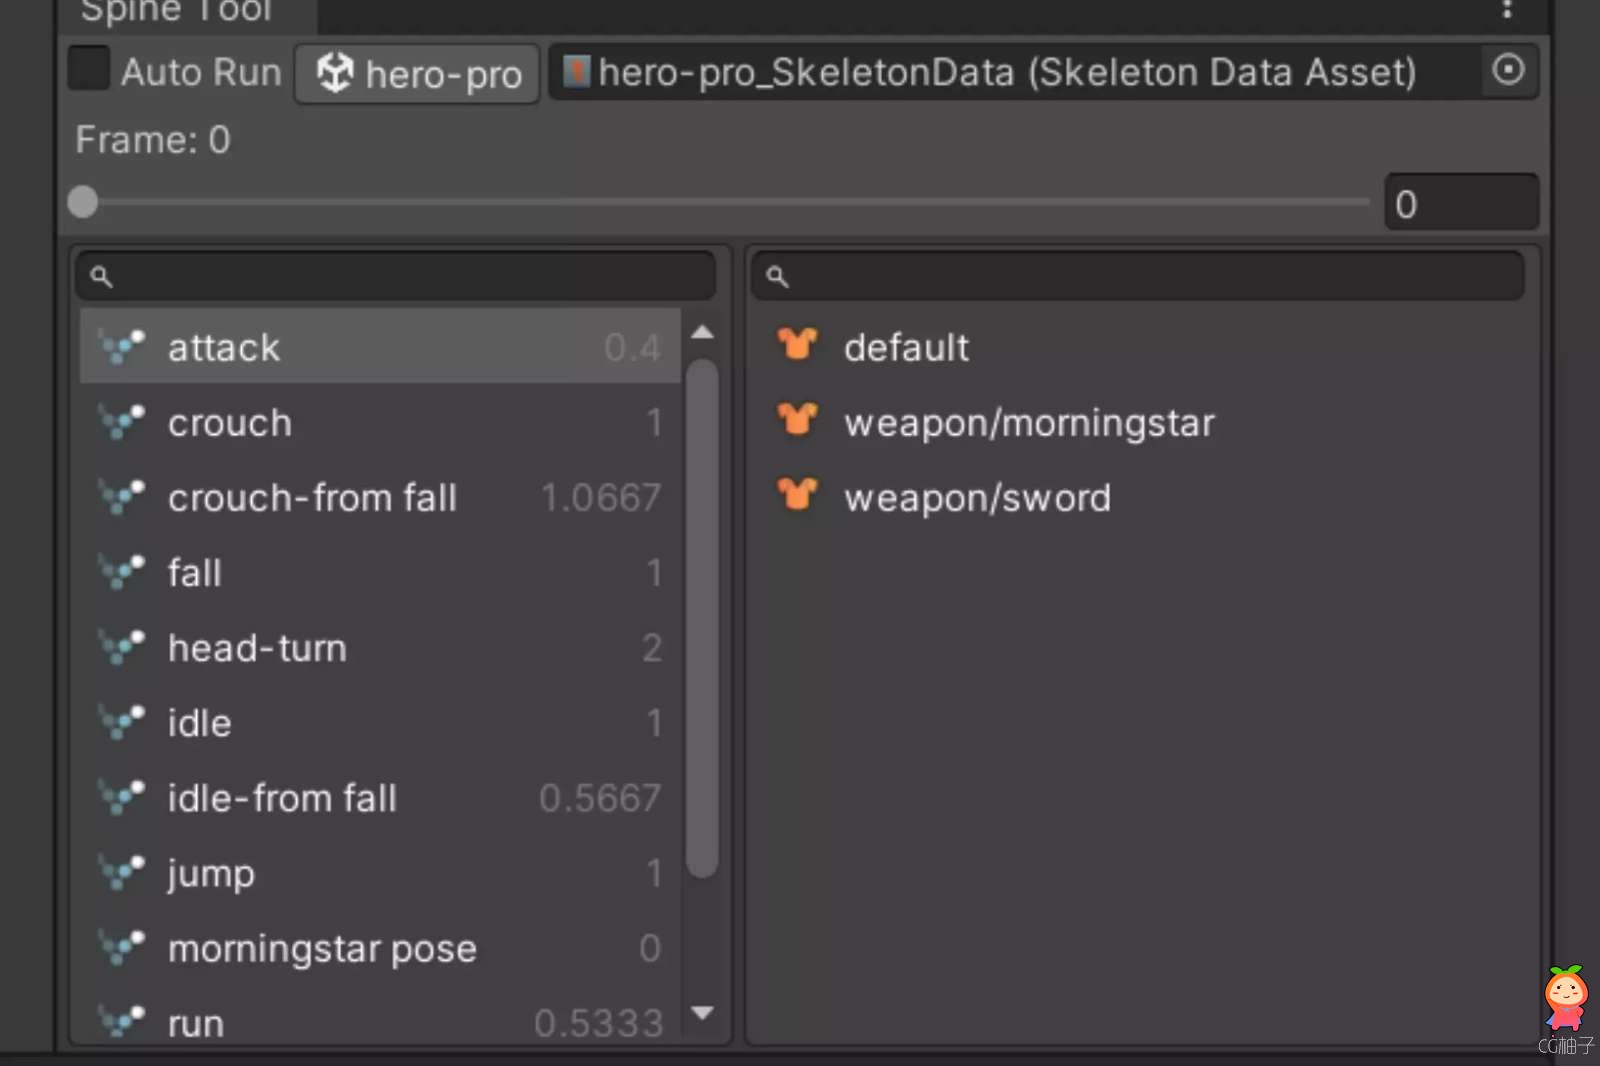1600x1066 pixels.
Task: Click the frame slider handle
Action: pos(83,202)
